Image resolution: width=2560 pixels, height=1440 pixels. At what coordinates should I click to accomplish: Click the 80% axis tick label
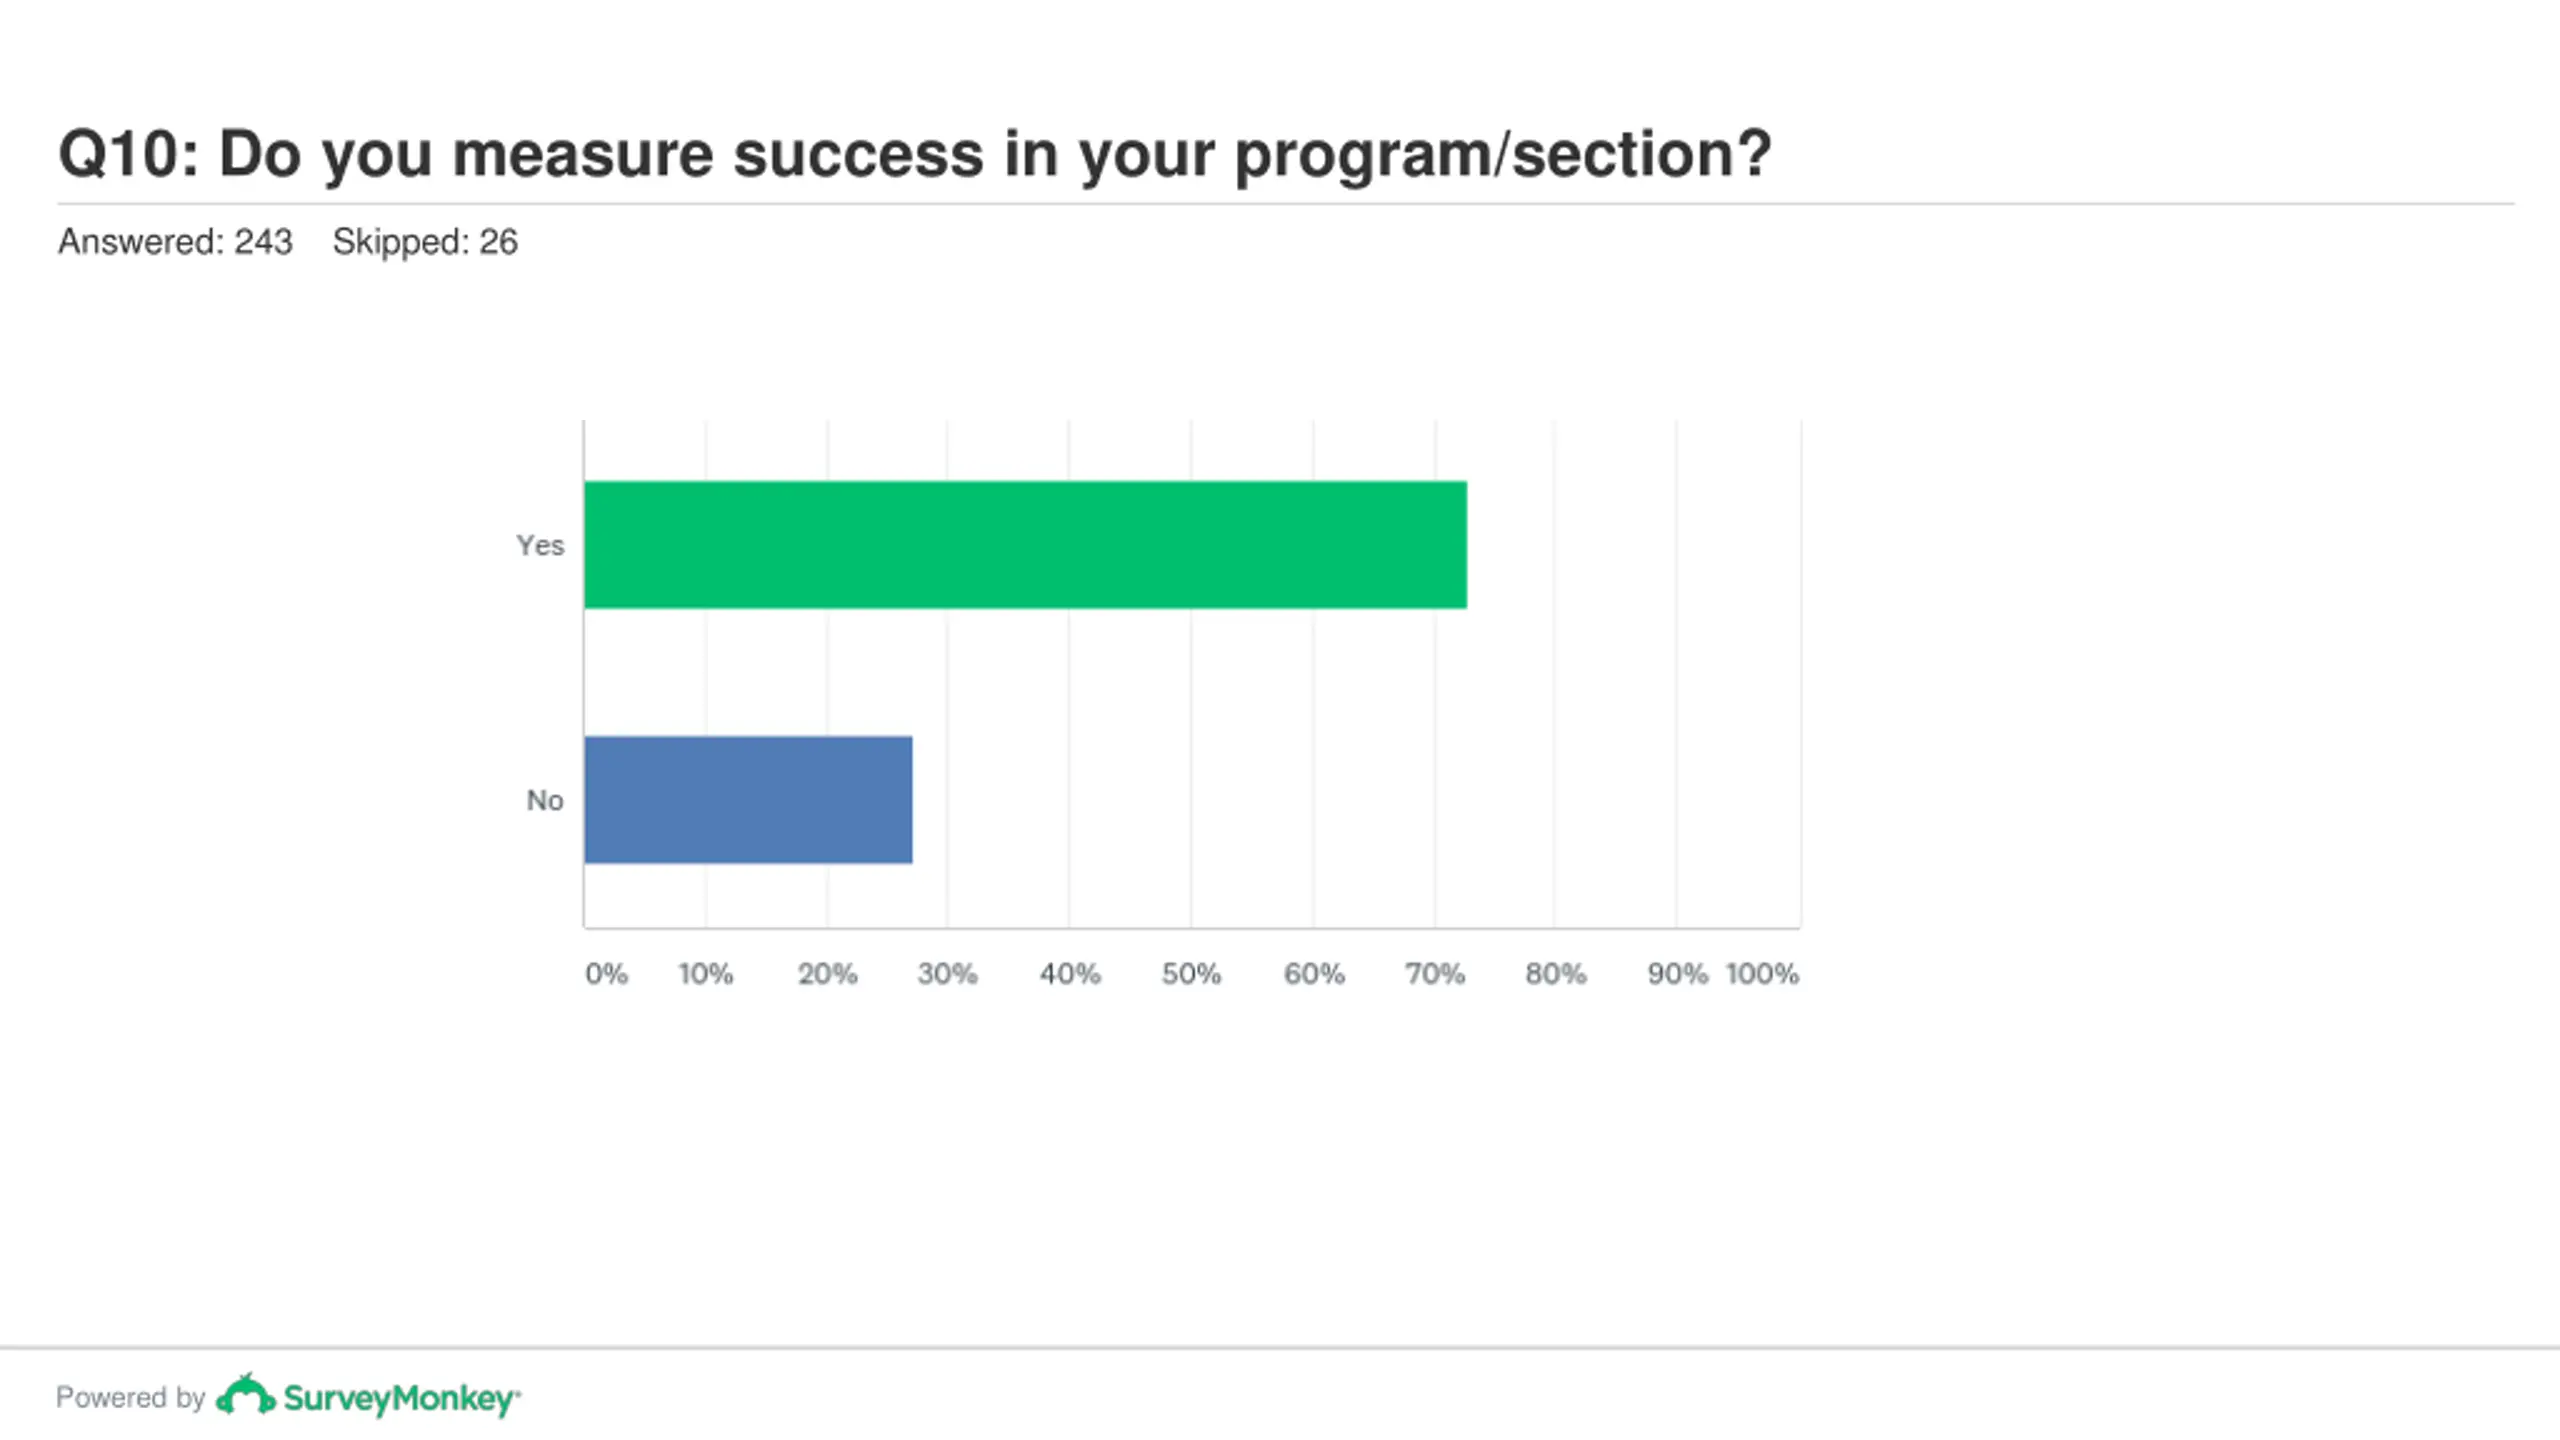pos(1556,973)
